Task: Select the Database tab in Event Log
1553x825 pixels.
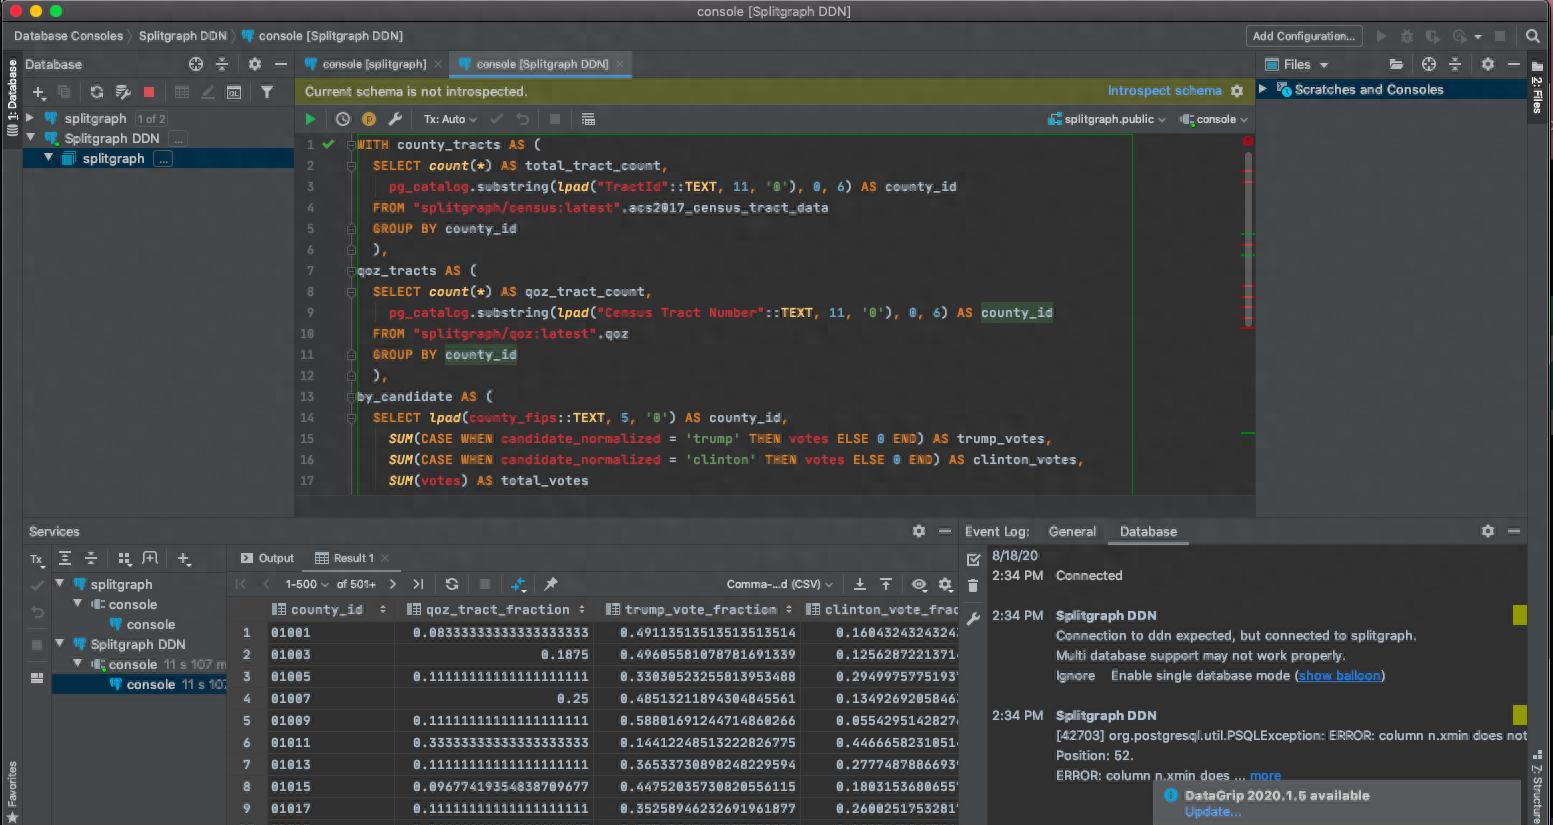Action: pos(1148,531)
